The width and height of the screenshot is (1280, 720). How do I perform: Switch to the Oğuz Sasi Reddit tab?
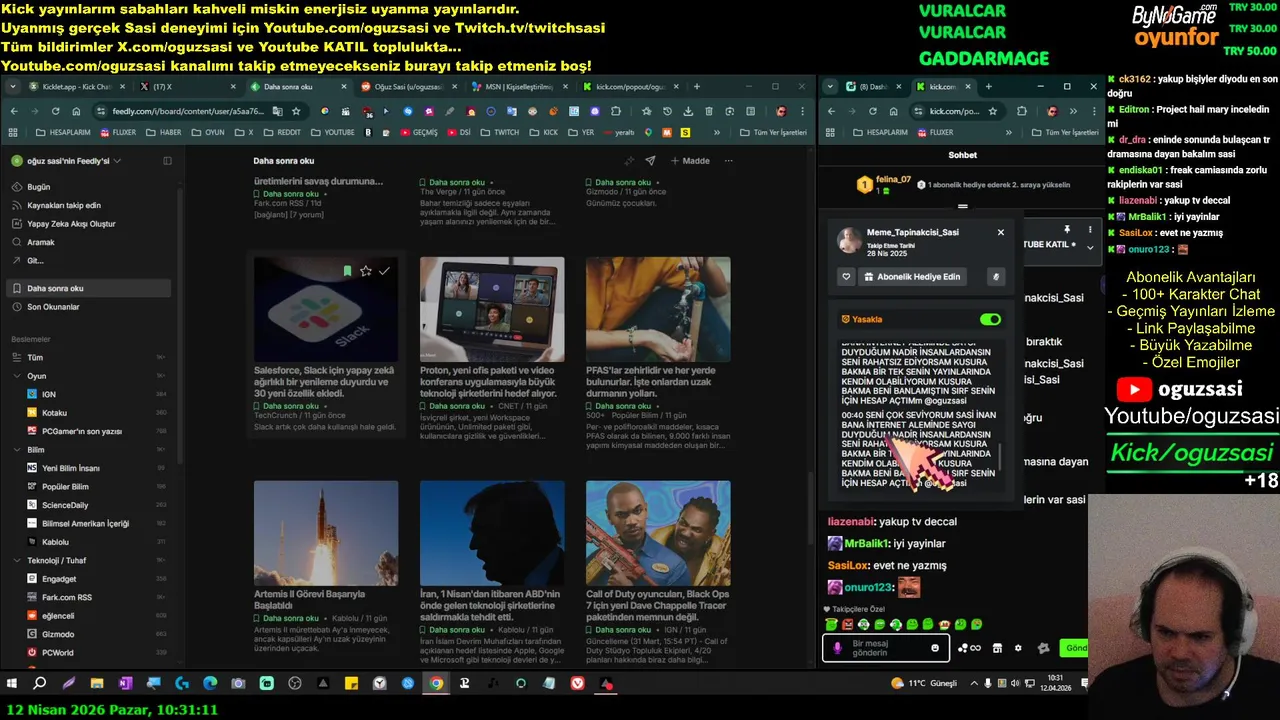pyautogui.click(x=407, y=87)
